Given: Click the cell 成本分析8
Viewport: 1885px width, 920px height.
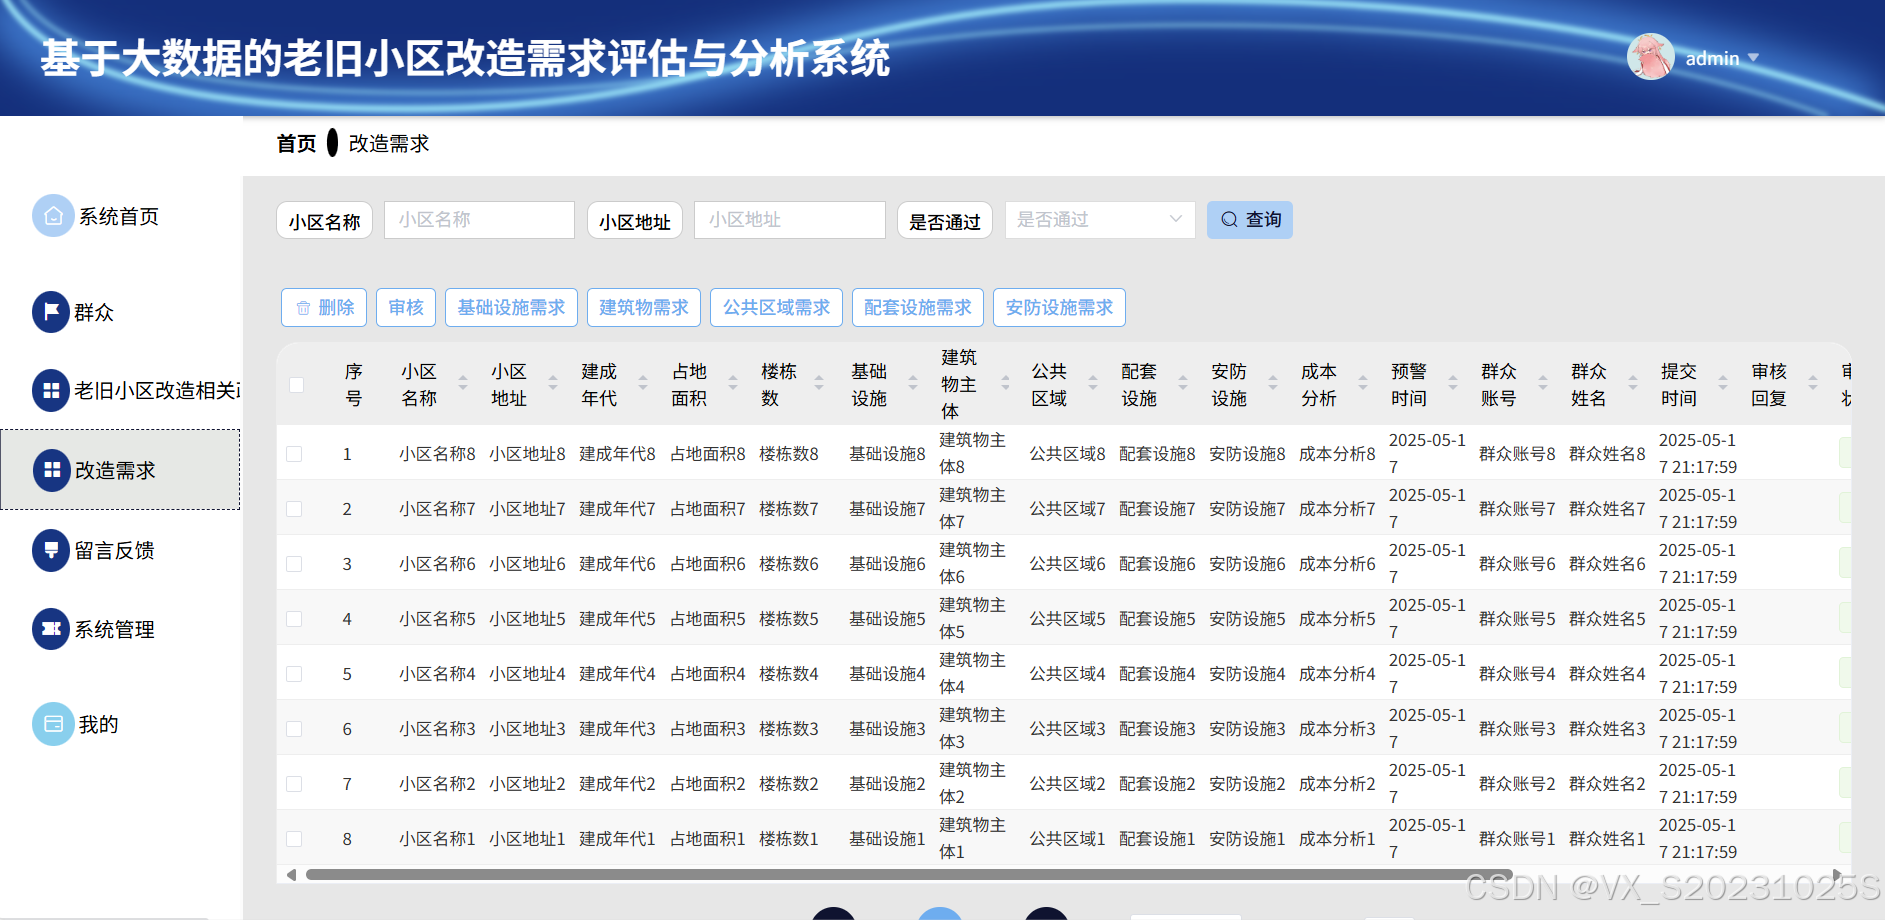Looking at the screenshot, I should (1337, 454).
